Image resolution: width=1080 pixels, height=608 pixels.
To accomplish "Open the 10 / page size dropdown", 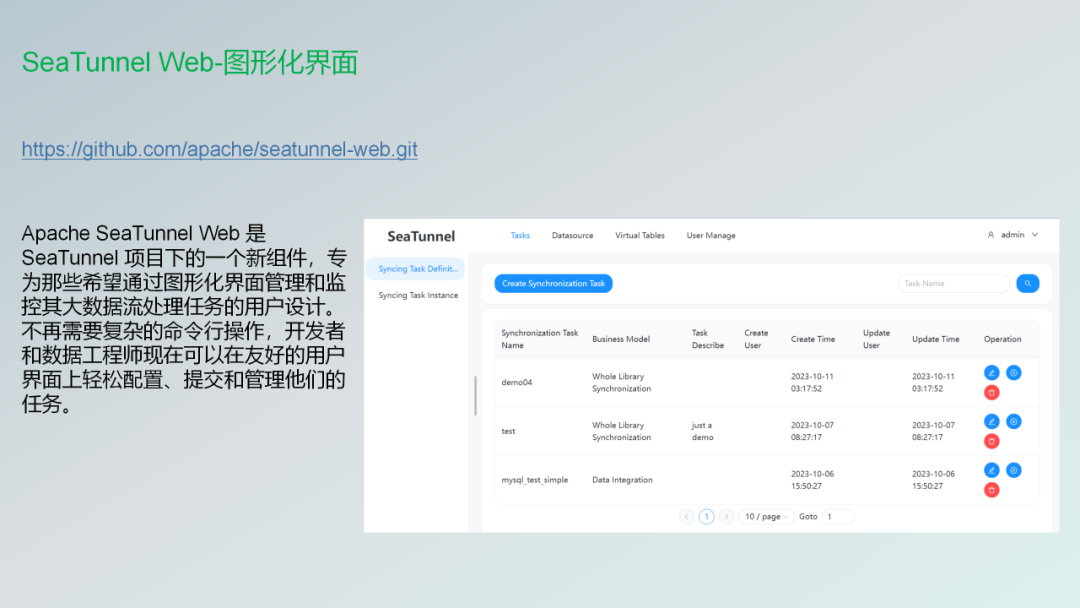I will 766,516.
